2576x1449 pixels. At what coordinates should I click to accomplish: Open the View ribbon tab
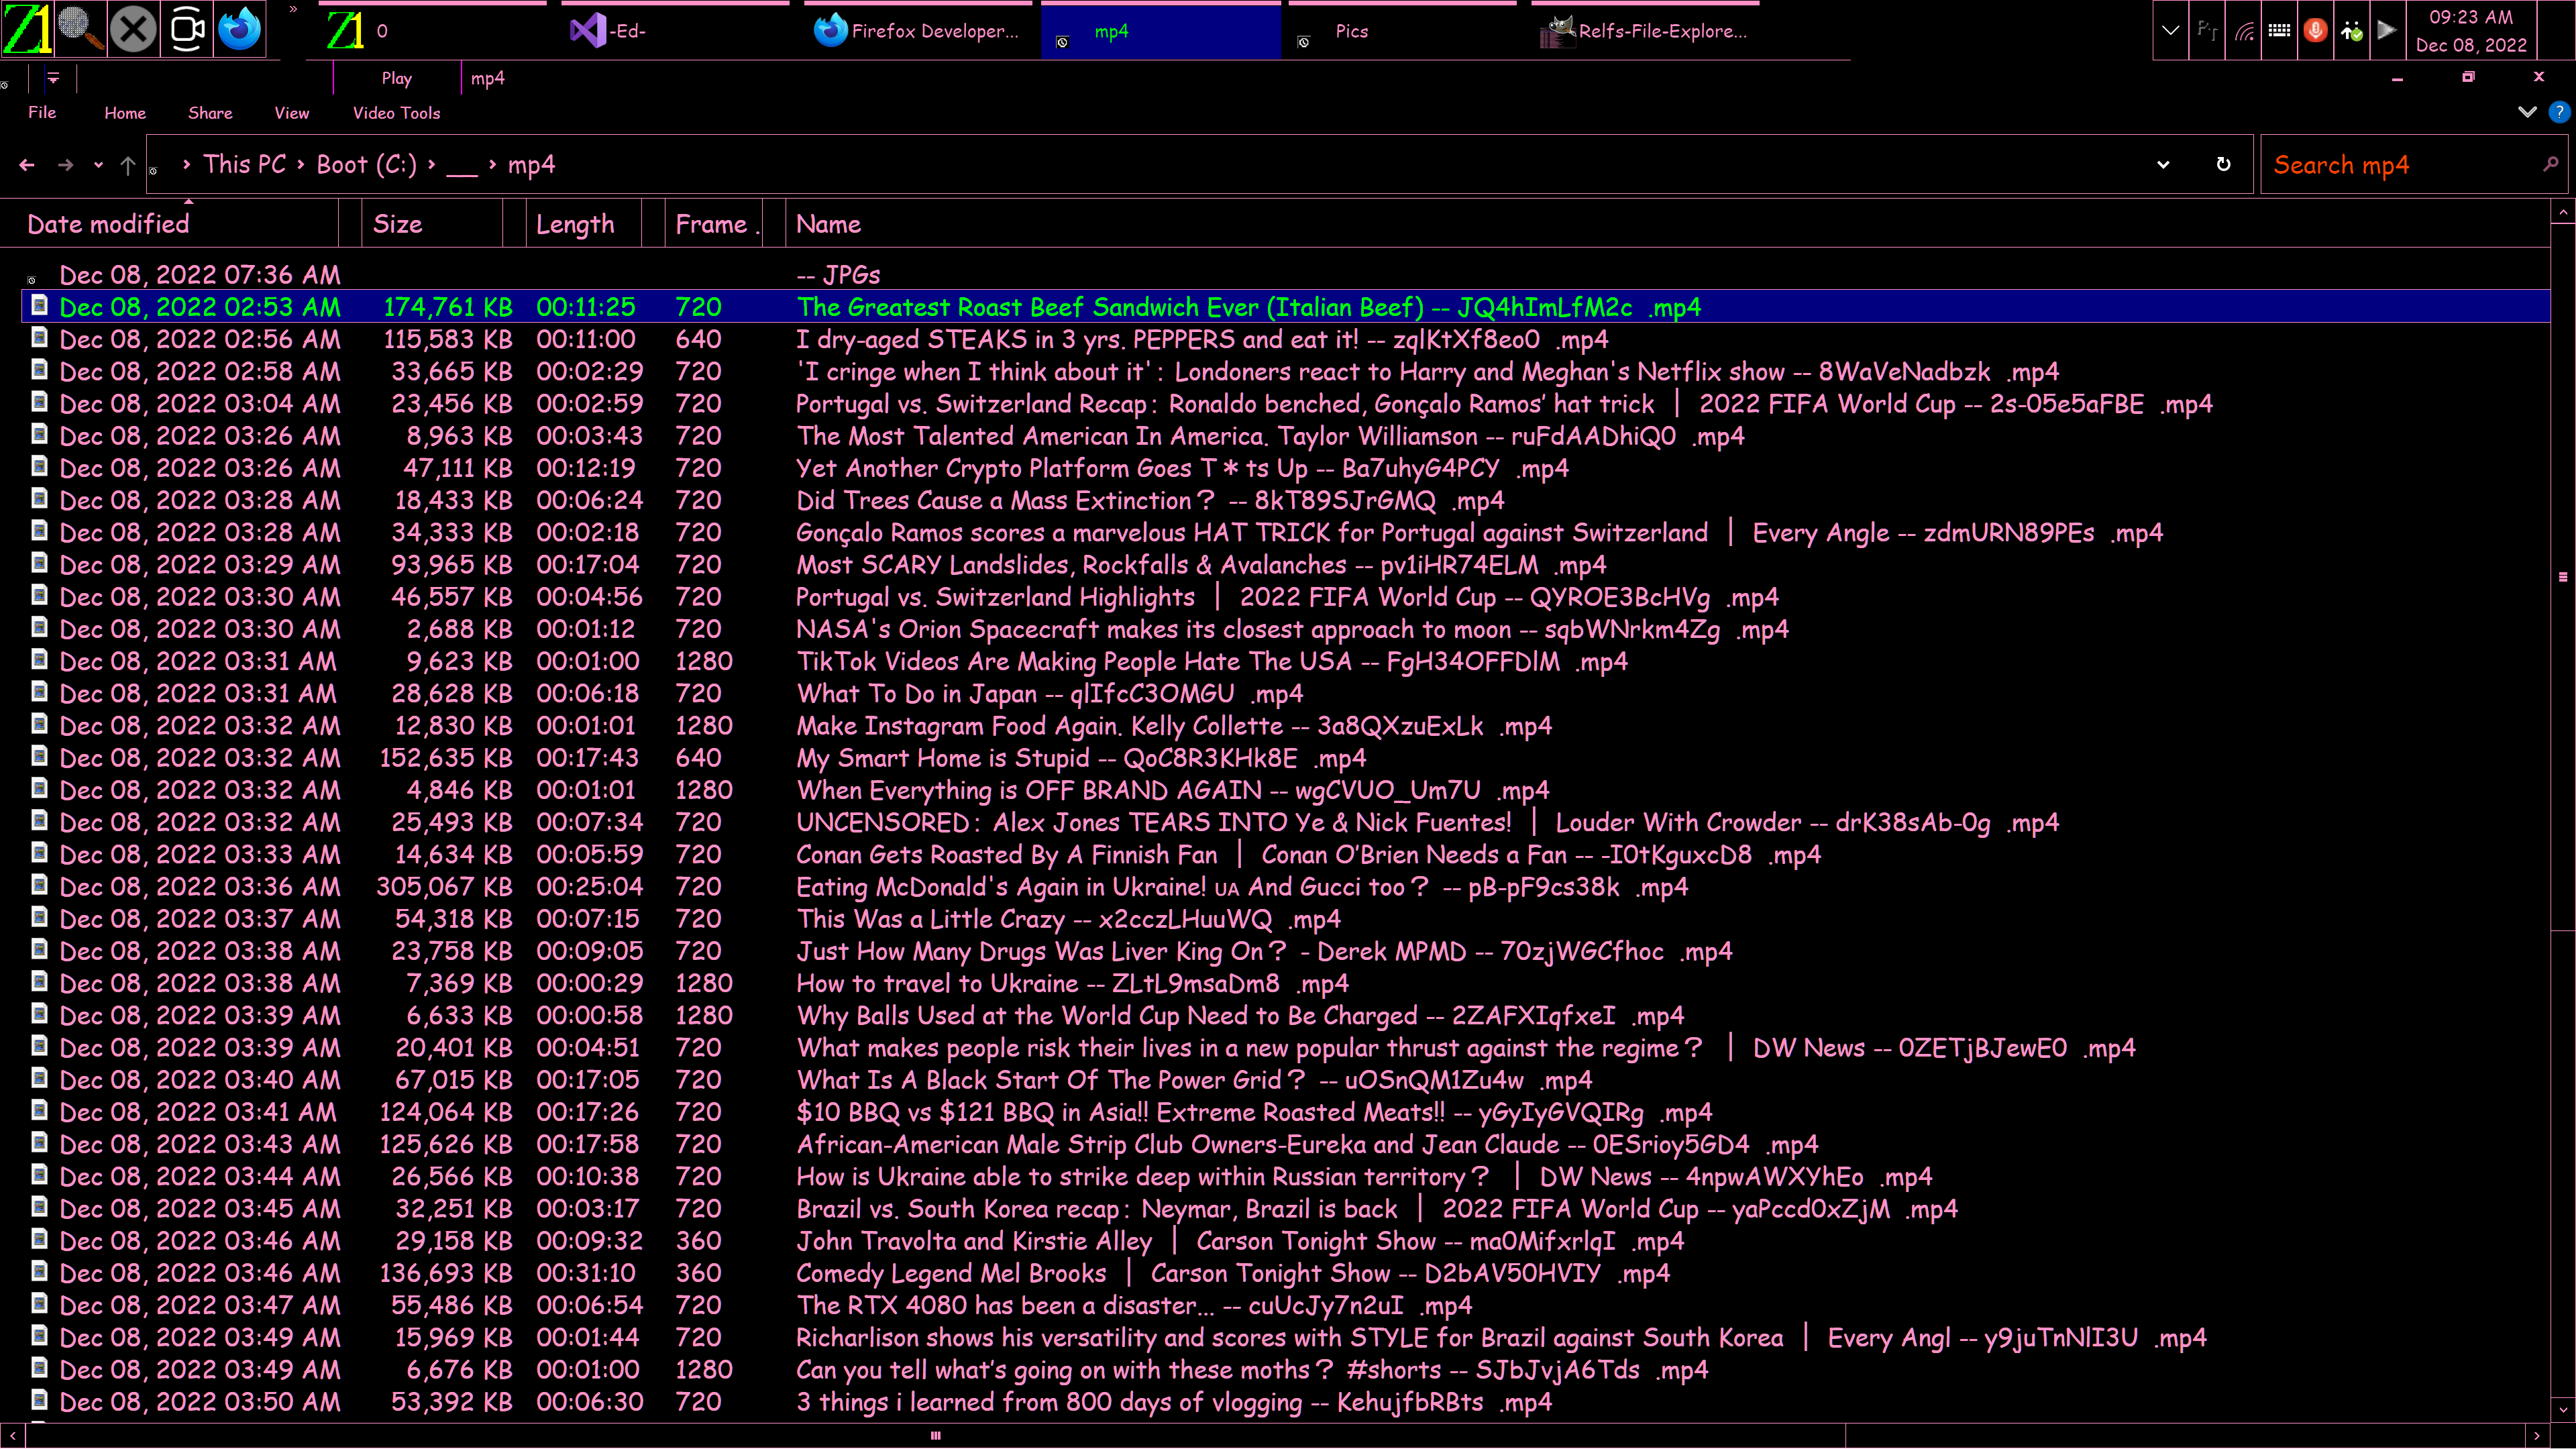click(x=291, y=113)
